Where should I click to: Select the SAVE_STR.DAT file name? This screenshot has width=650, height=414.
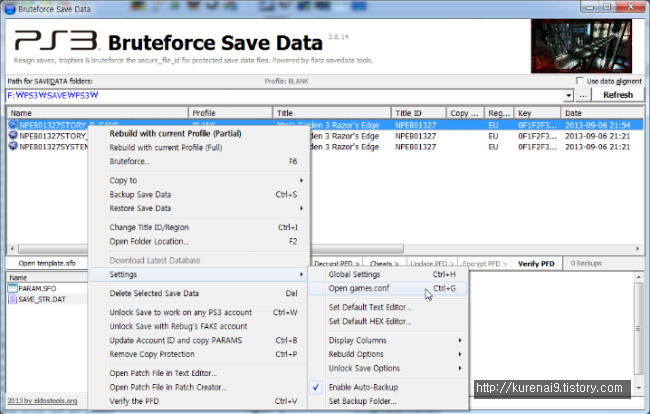(42, 299)
